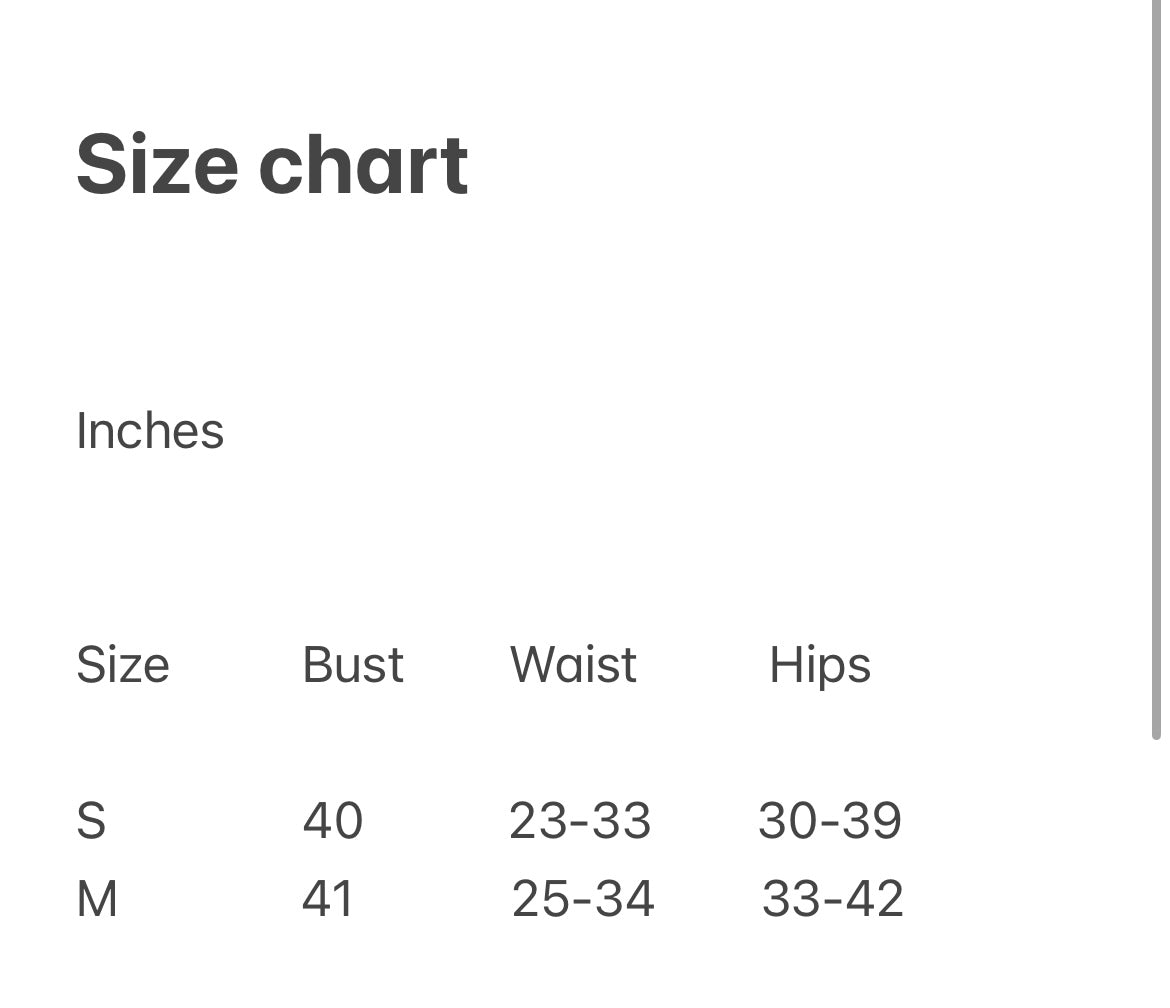Select the M size row label
Image resolution: width=1170 pixels, height=1008 pixels.
pyautogui.click(x=97, y=898)
